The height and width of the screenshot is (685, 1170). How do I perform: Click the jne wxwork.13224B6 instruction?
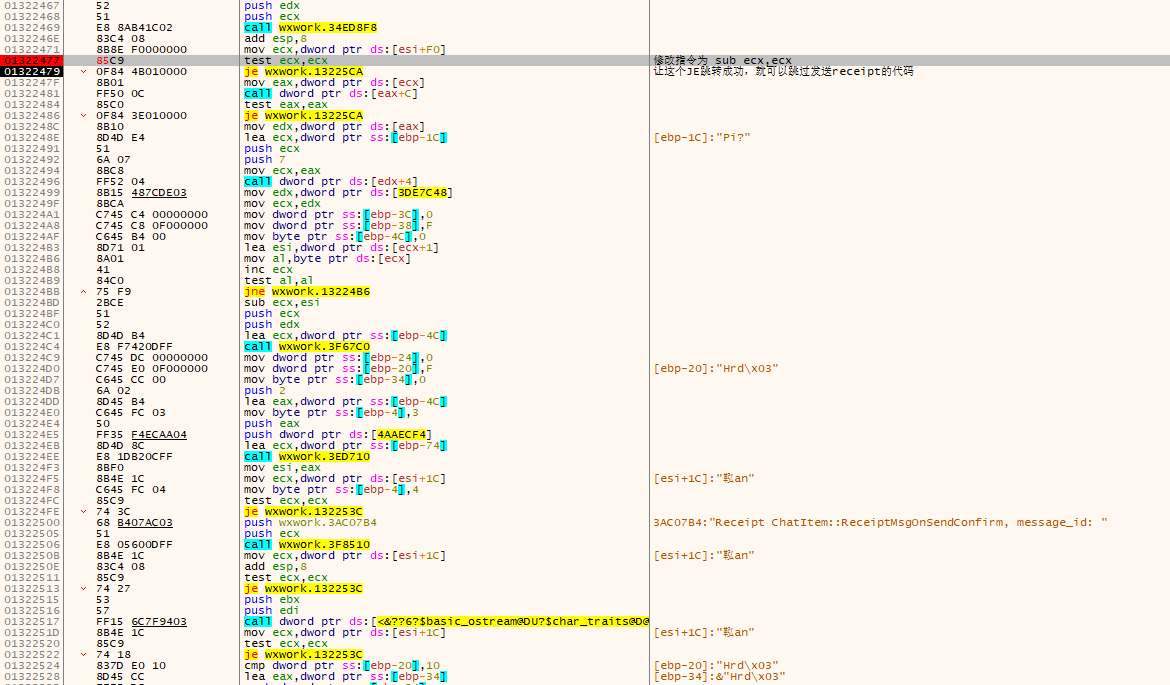coord(307,292)
